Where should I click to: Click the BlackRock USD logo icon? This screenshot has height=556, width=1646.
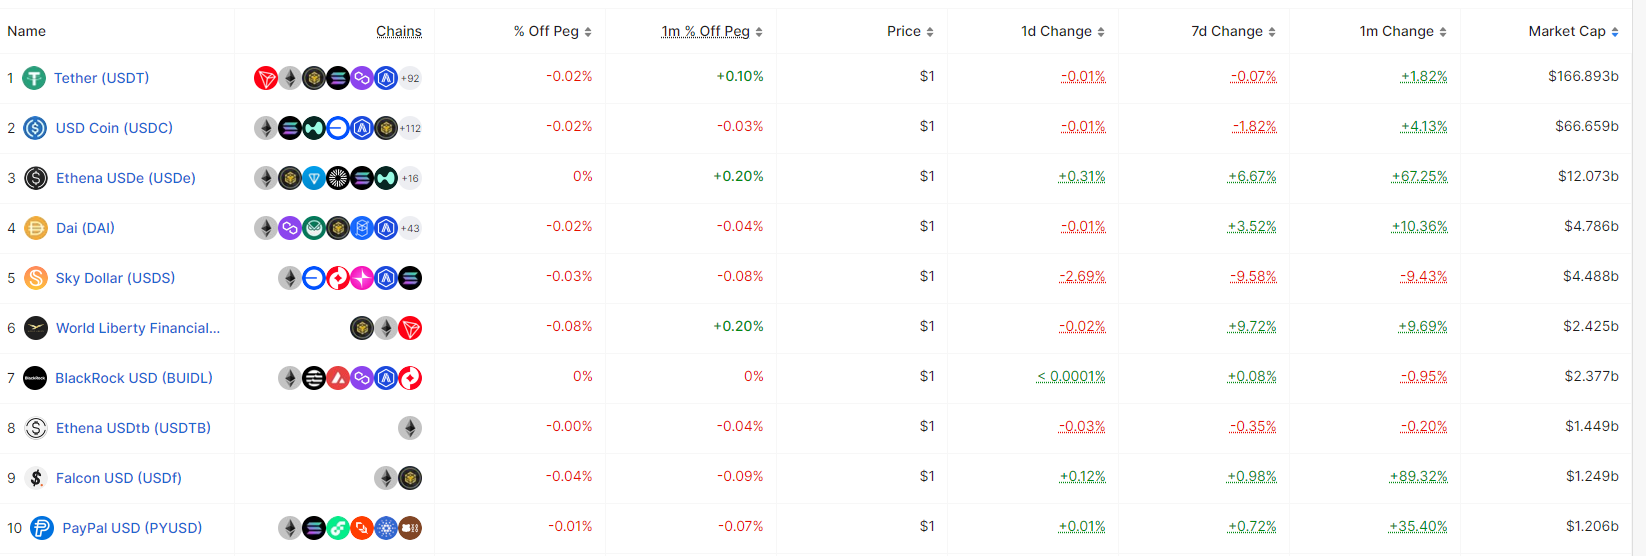[x=35, y=378]
